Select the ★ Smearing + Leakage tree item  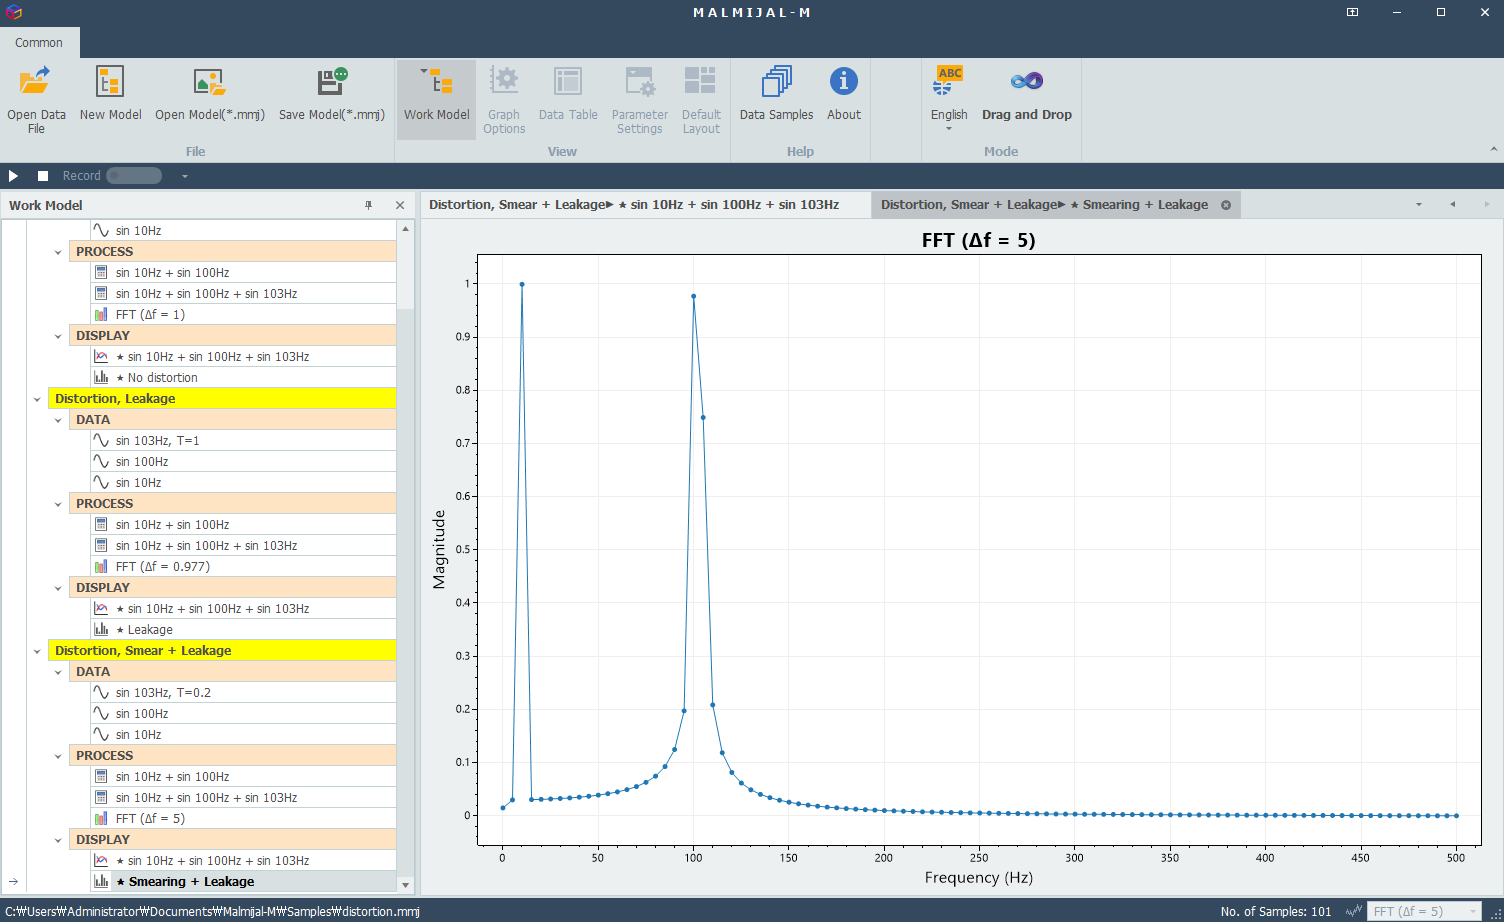[x=243, y=881]
